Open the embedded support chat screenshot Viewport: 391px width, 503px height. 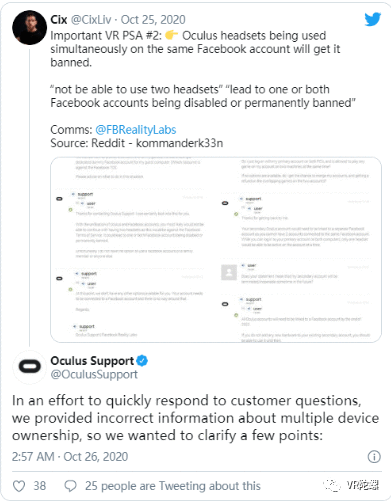(x=216, y=250)
